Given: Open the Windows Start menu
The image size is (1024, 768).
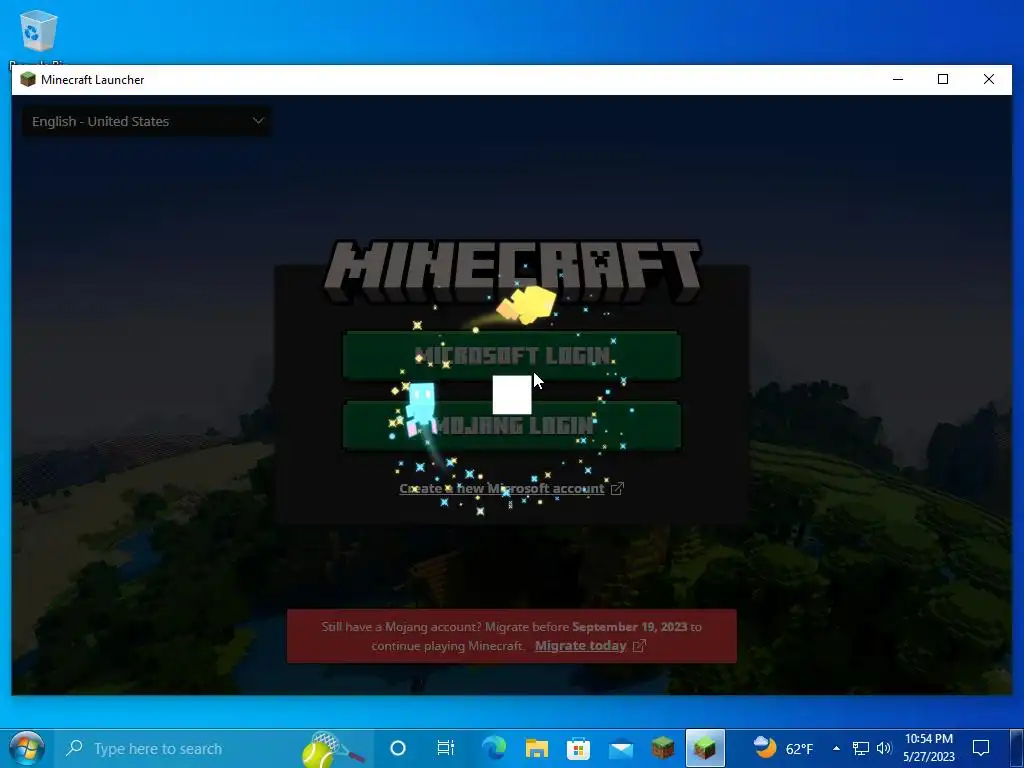Looking at the screenshot, I should pyautogui.click(x=26, y=748).
